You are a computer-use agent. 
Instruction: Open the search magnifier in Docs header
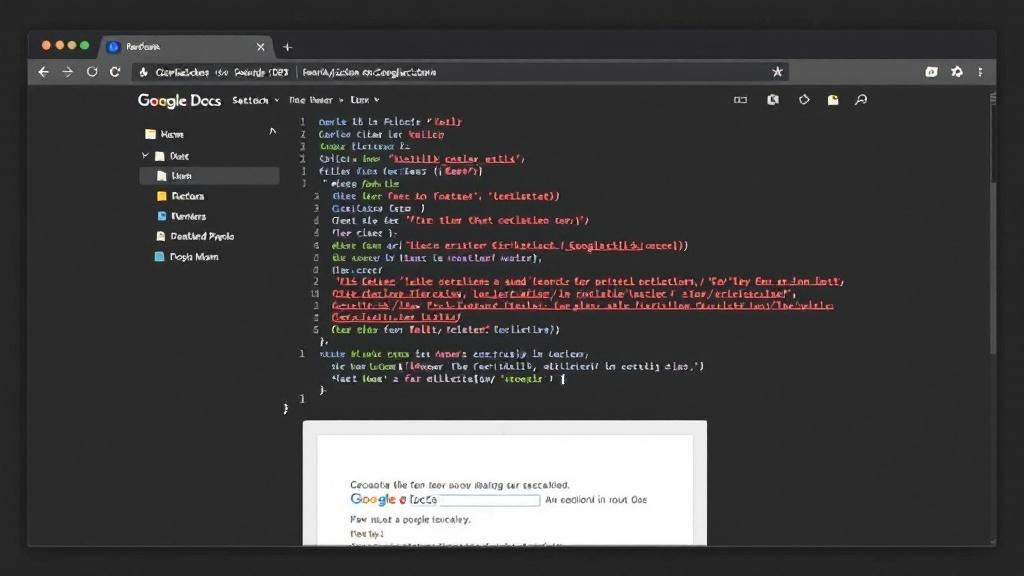pos(861,100)
